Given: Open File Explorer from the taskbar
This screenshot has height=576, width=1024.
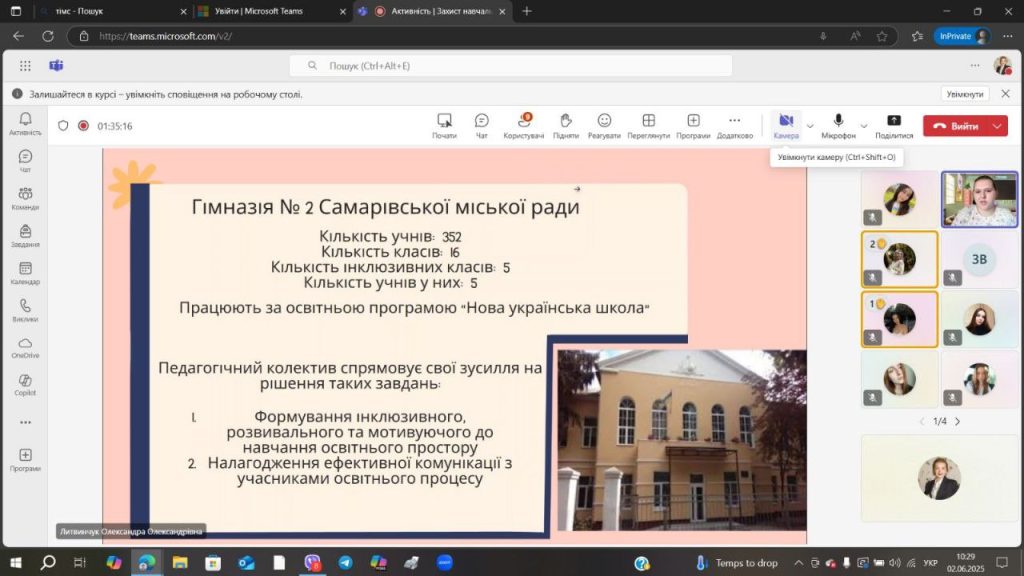Looking at the screenshot, I should [180, 562].
